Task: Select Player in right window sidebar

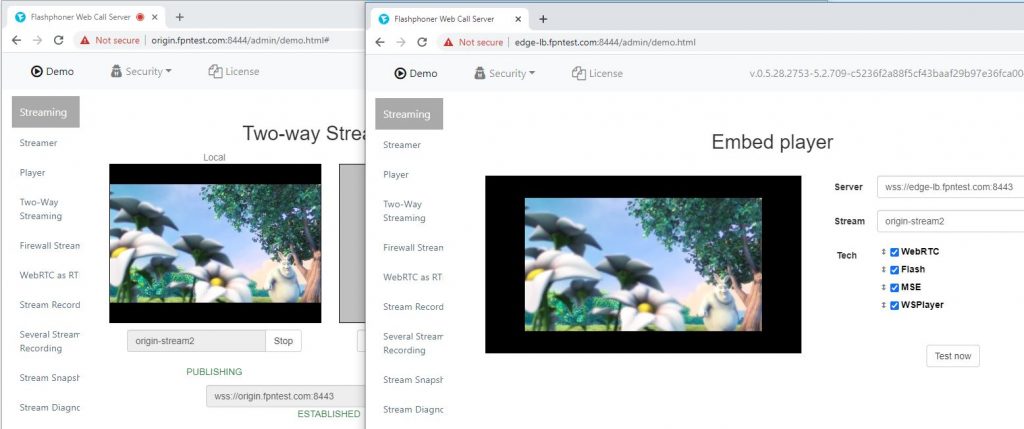Action: click(396, 174)
